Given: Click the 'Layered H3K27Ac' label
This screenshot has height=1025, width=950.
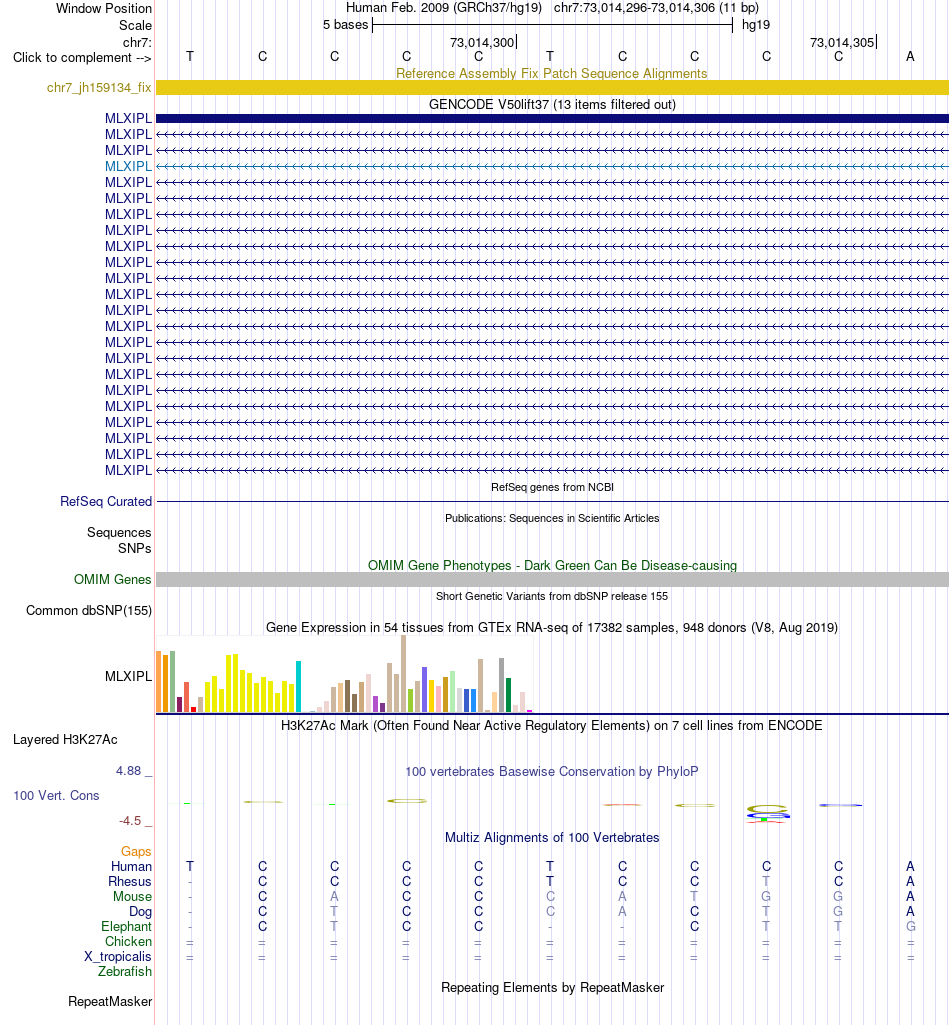Looking at the screenshot, I should click(x=65, y=740).
